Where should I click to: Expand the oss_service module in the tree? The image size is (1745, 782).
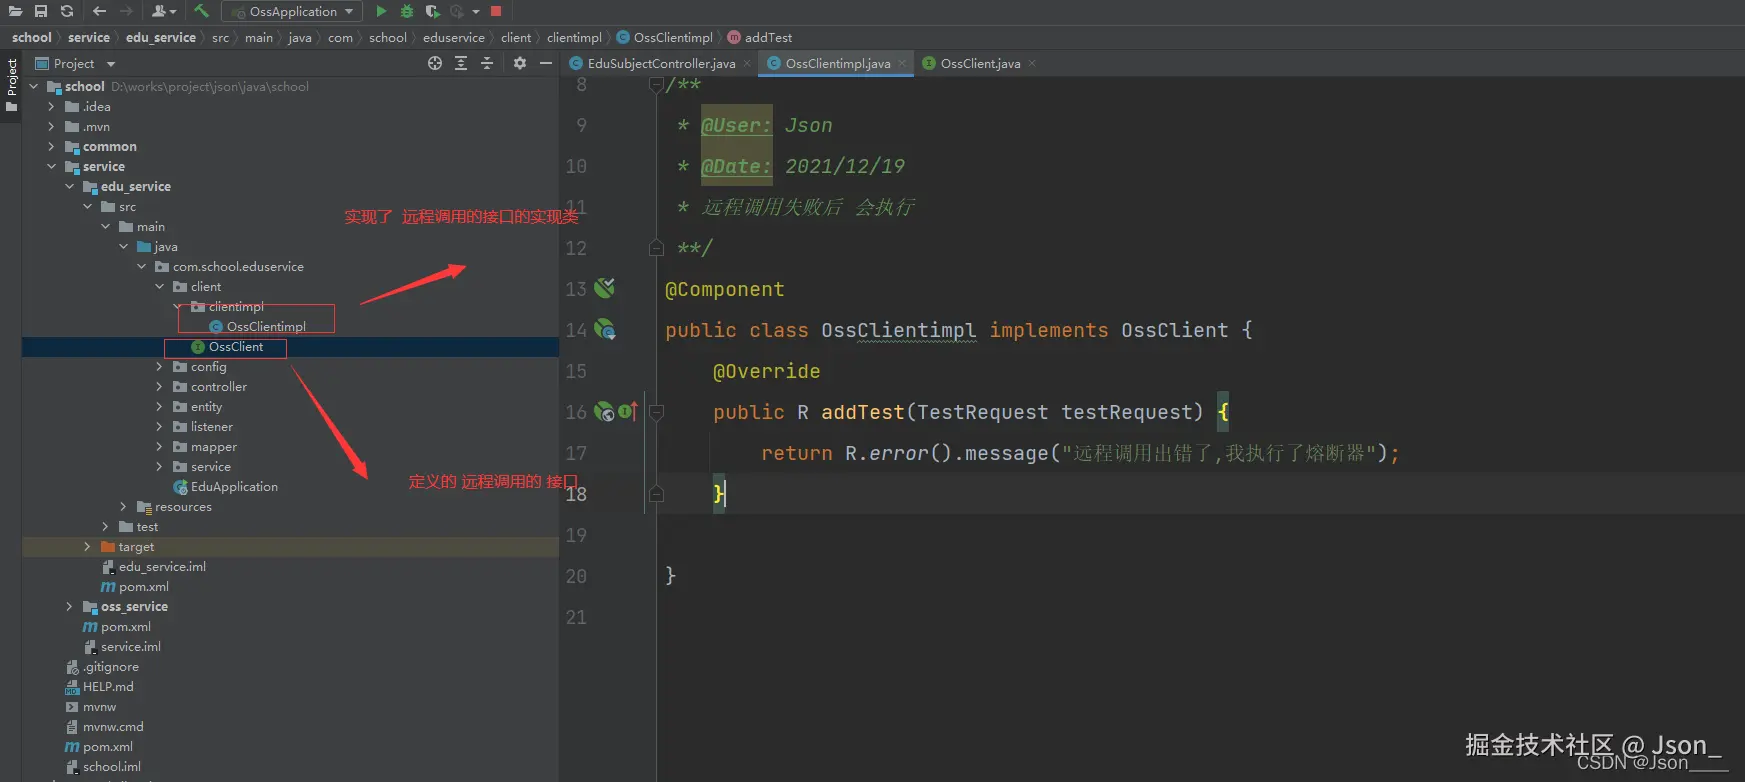(69, 607)
